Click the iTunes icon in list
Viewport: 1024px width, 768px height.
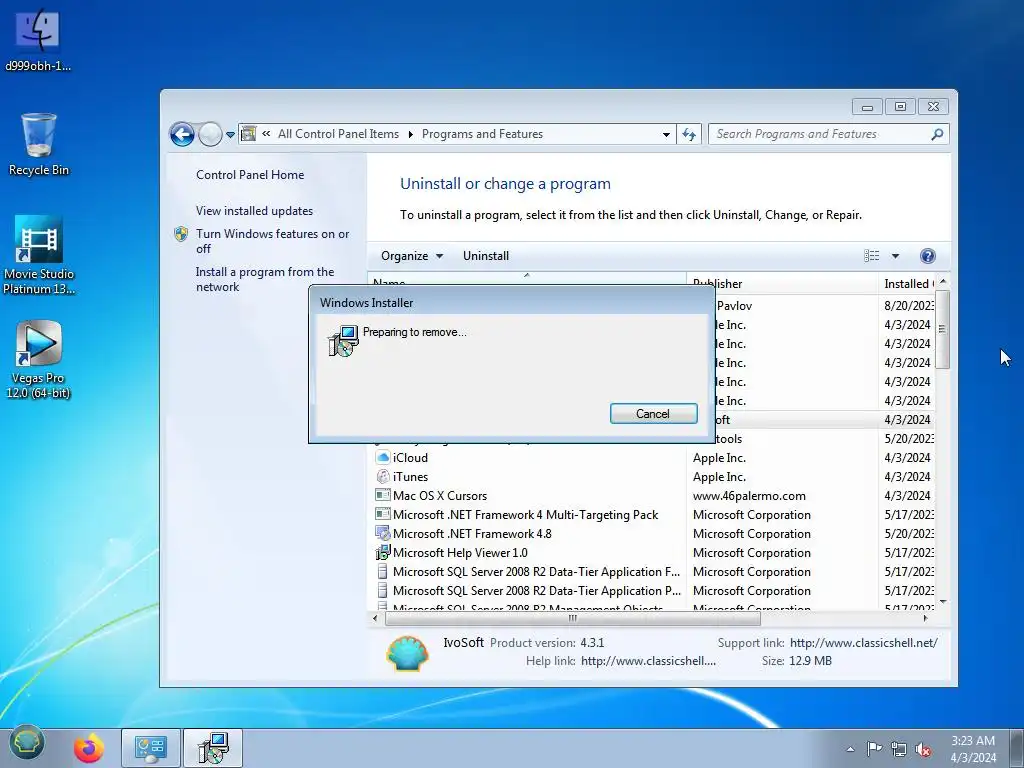383,476
